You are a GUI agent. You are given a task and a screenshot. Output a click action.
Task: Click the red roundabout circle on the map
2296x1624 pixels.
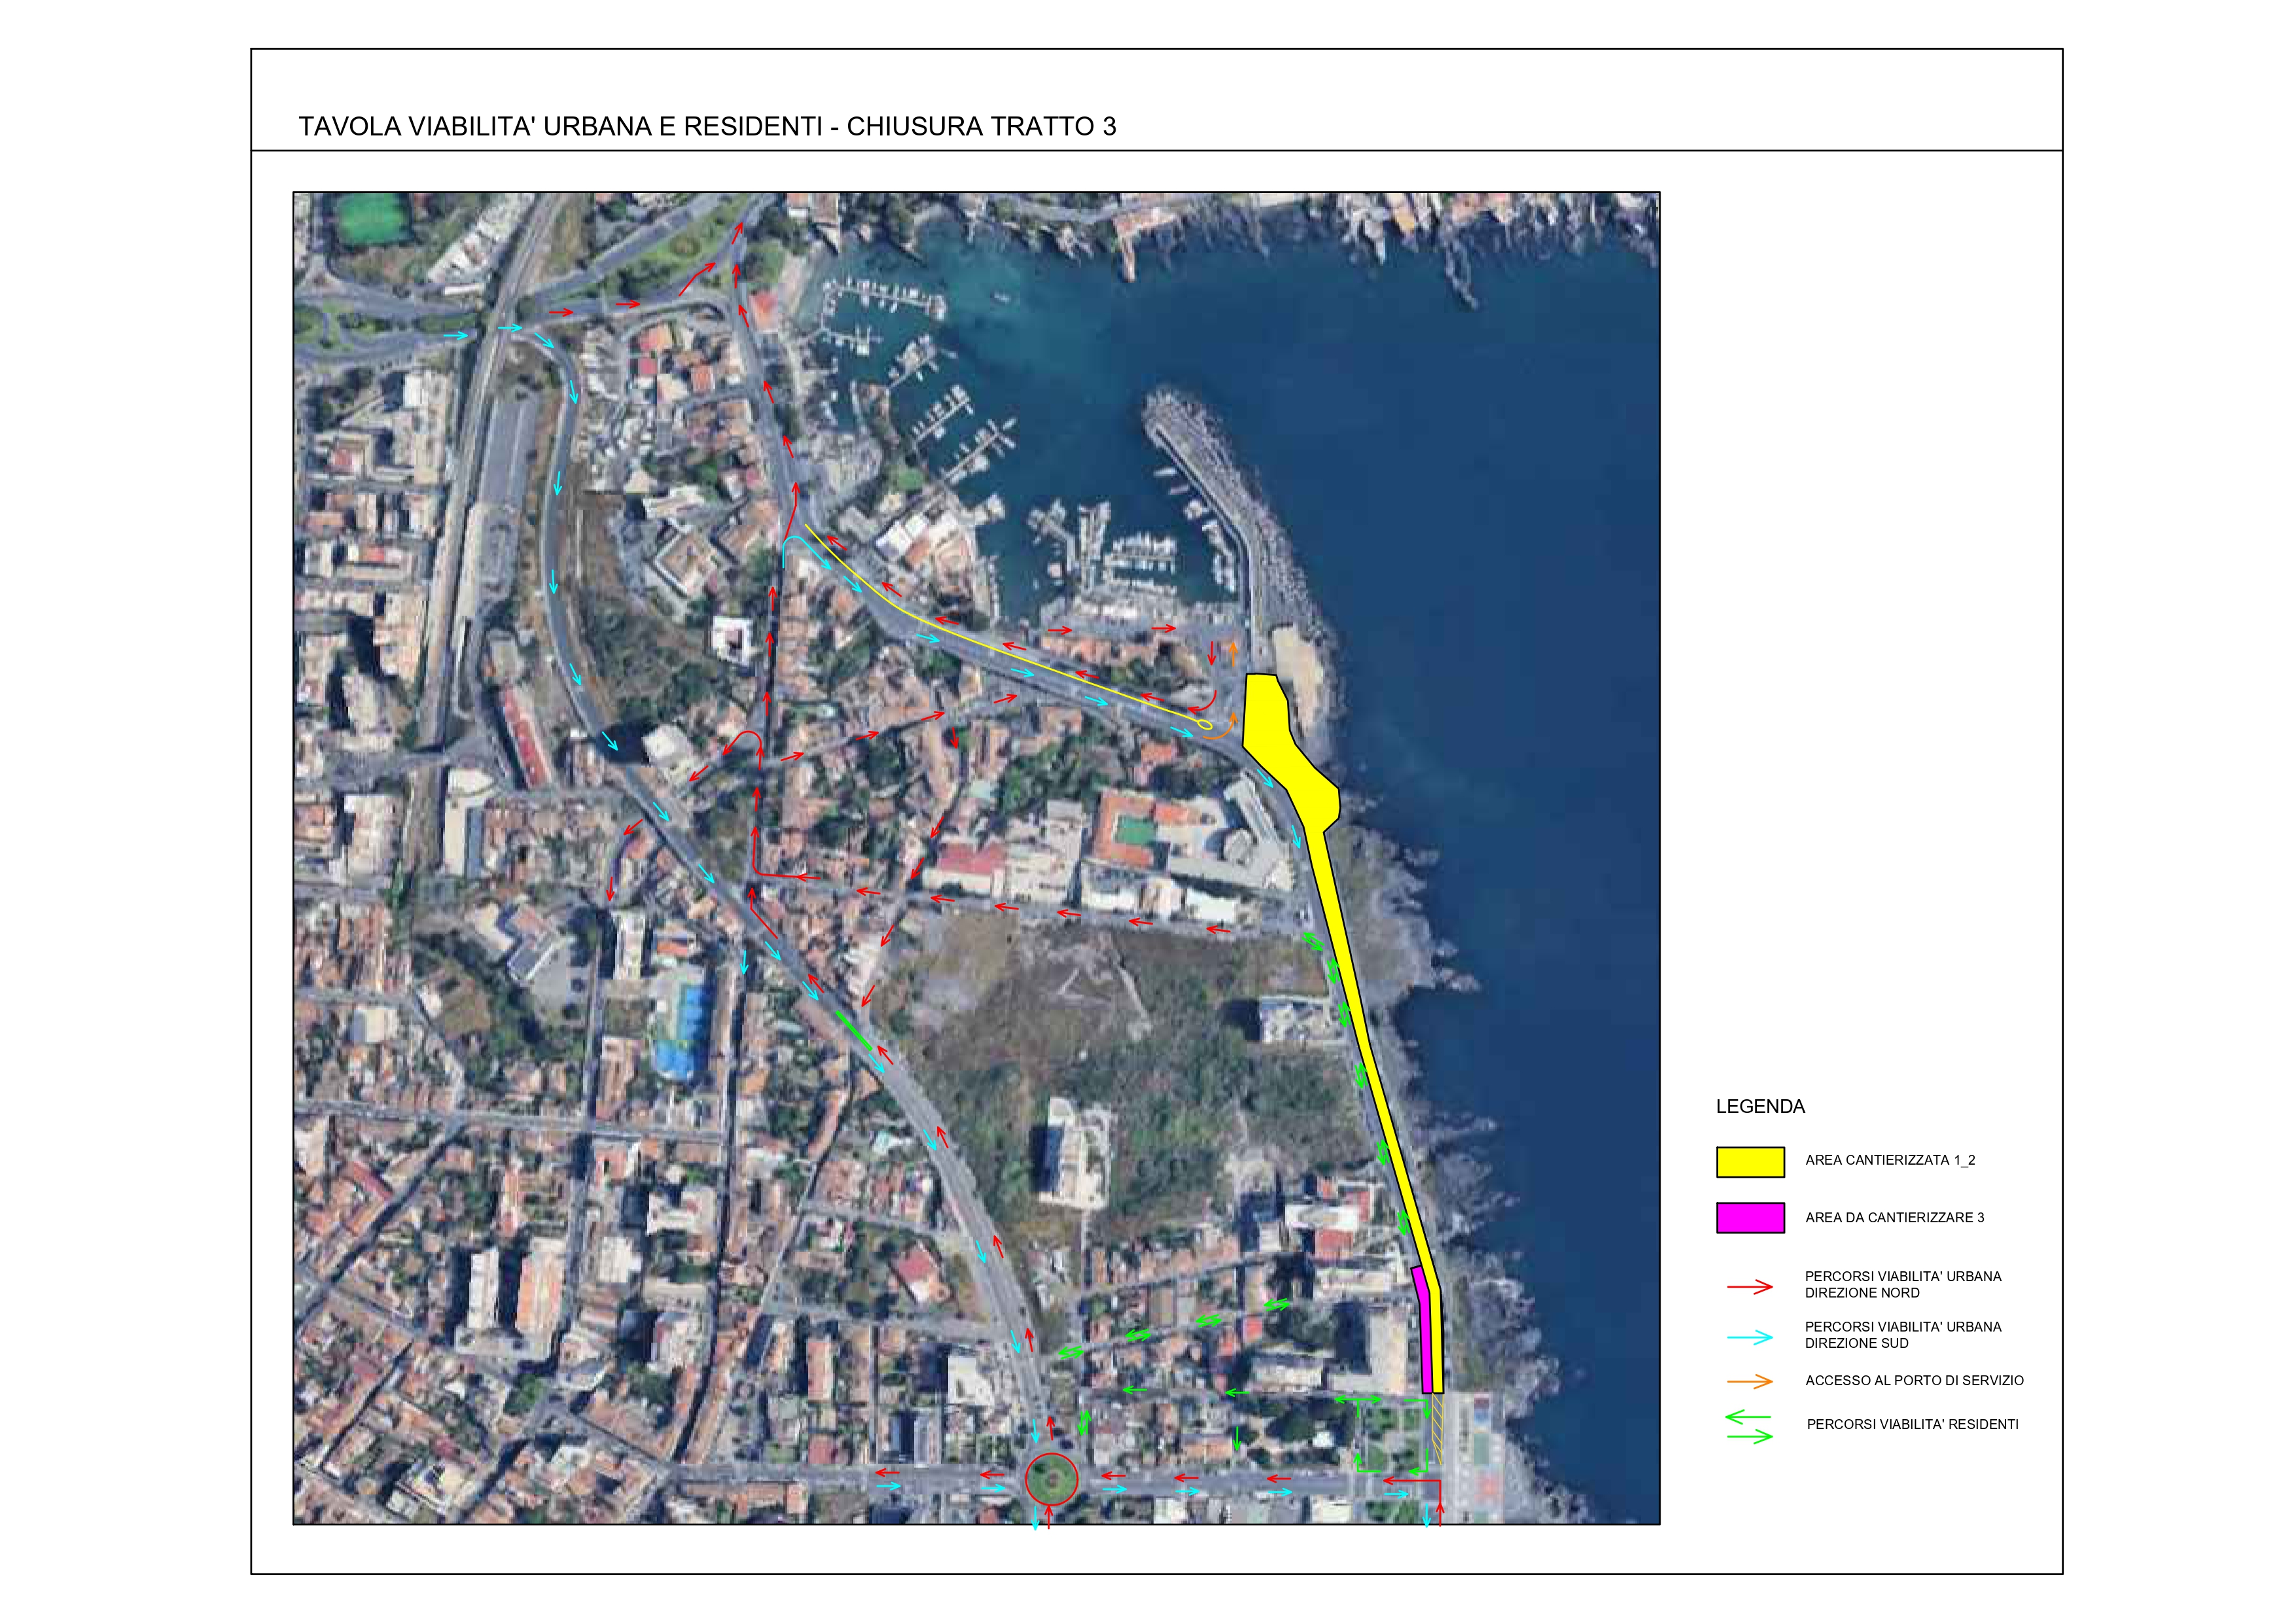point(1051,1479)
